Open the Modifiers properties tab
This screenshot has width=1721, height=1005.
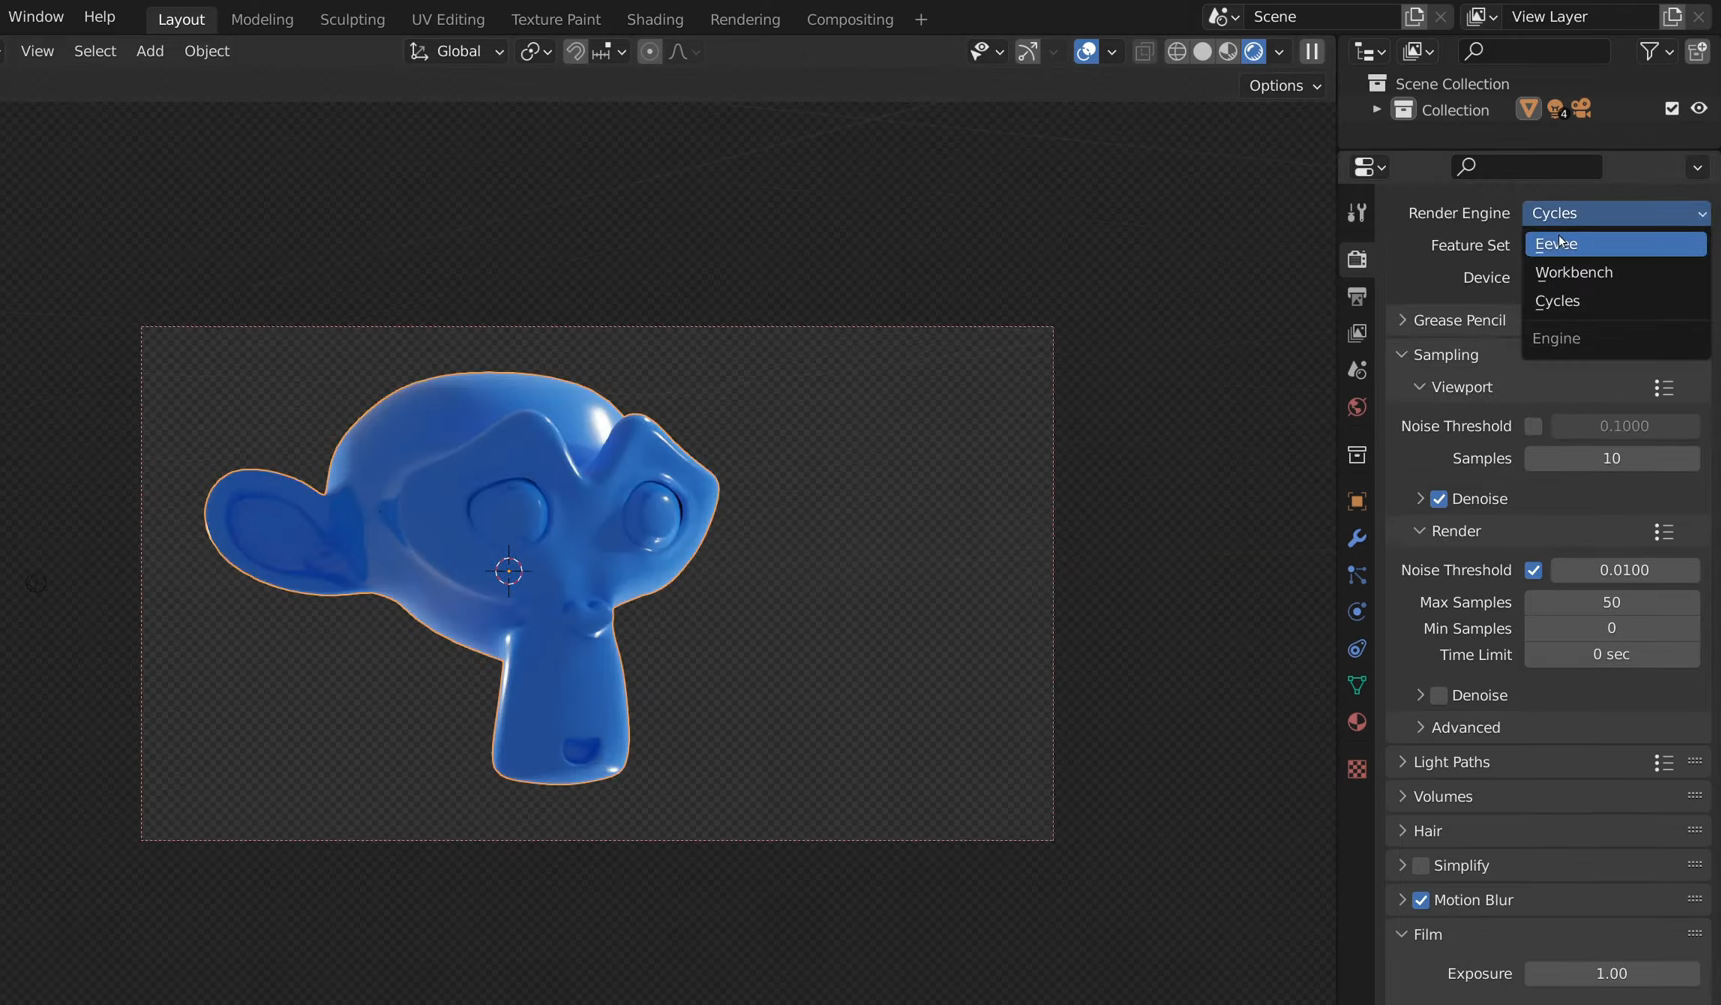click(x=1356, y=538)
